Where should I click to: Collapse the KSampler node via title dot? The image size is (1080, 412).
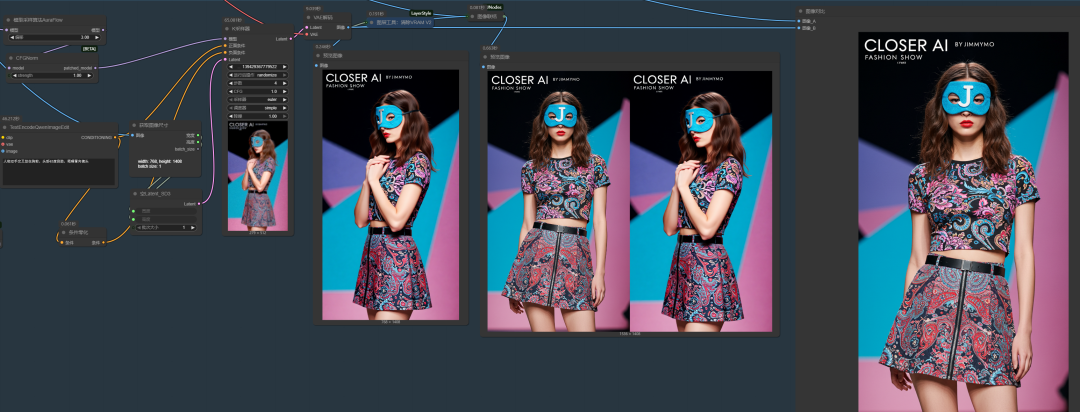coord(227,29)
